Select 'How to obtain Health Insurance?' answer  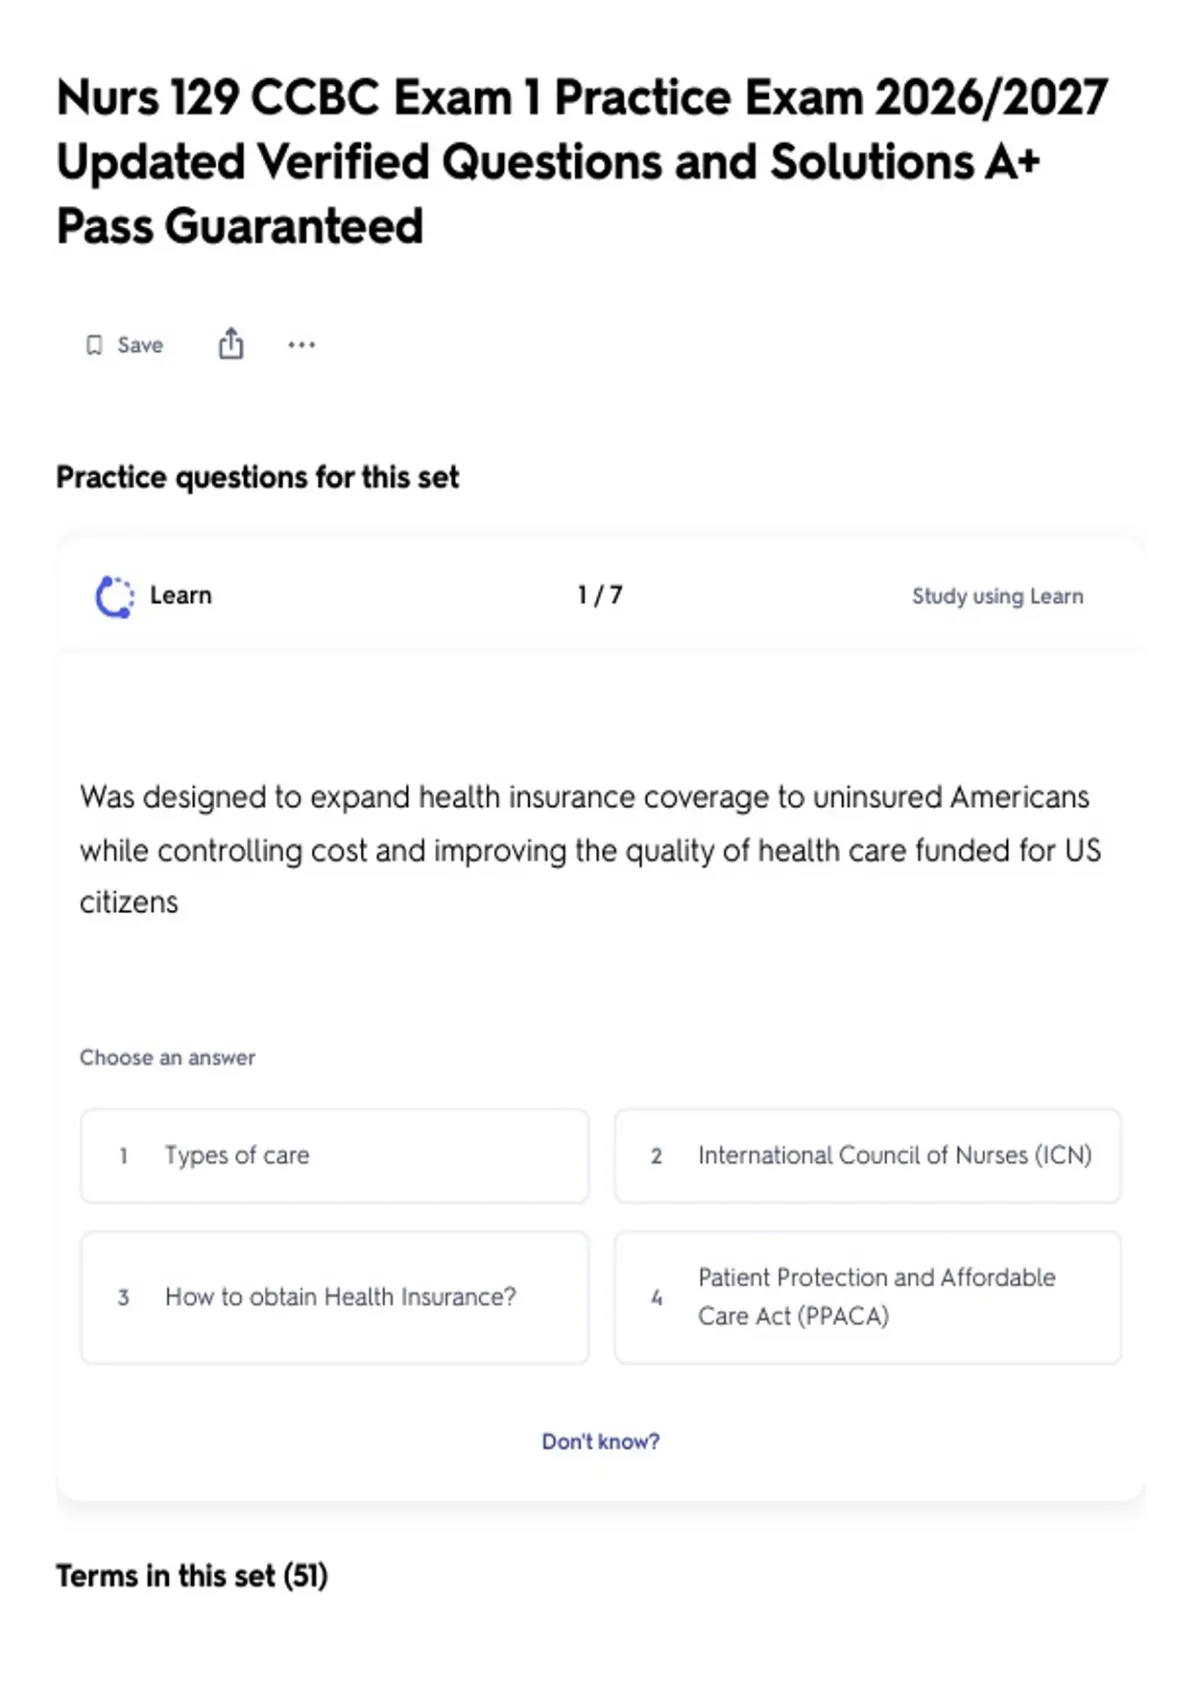pos(334,1297)
